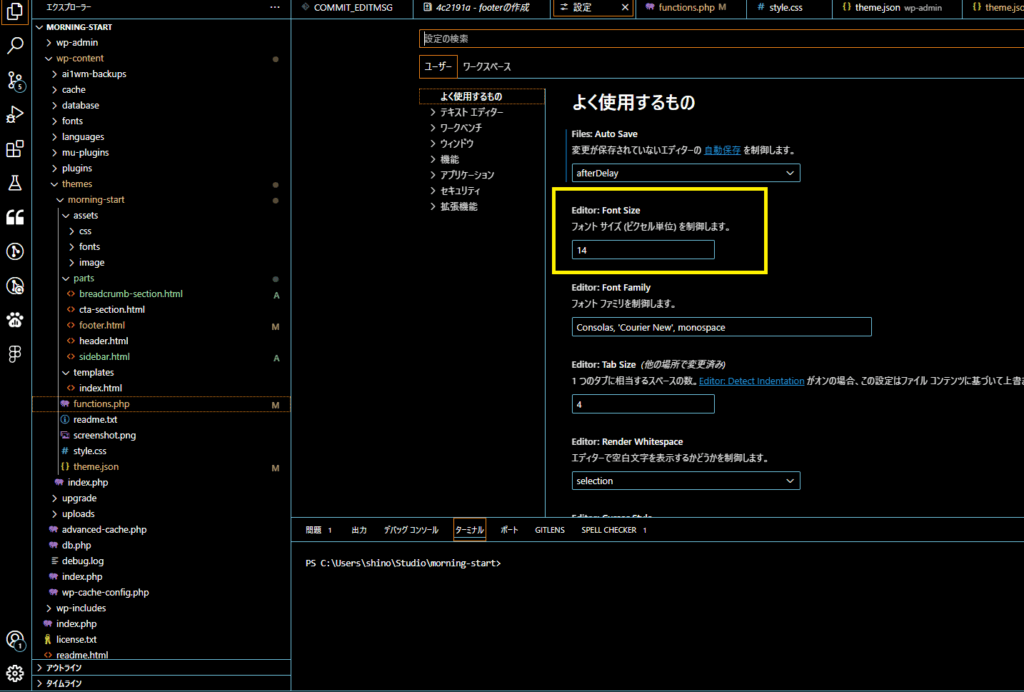Open wp-cache-config.php file
Screen dimensions: 1024x692
161,592
